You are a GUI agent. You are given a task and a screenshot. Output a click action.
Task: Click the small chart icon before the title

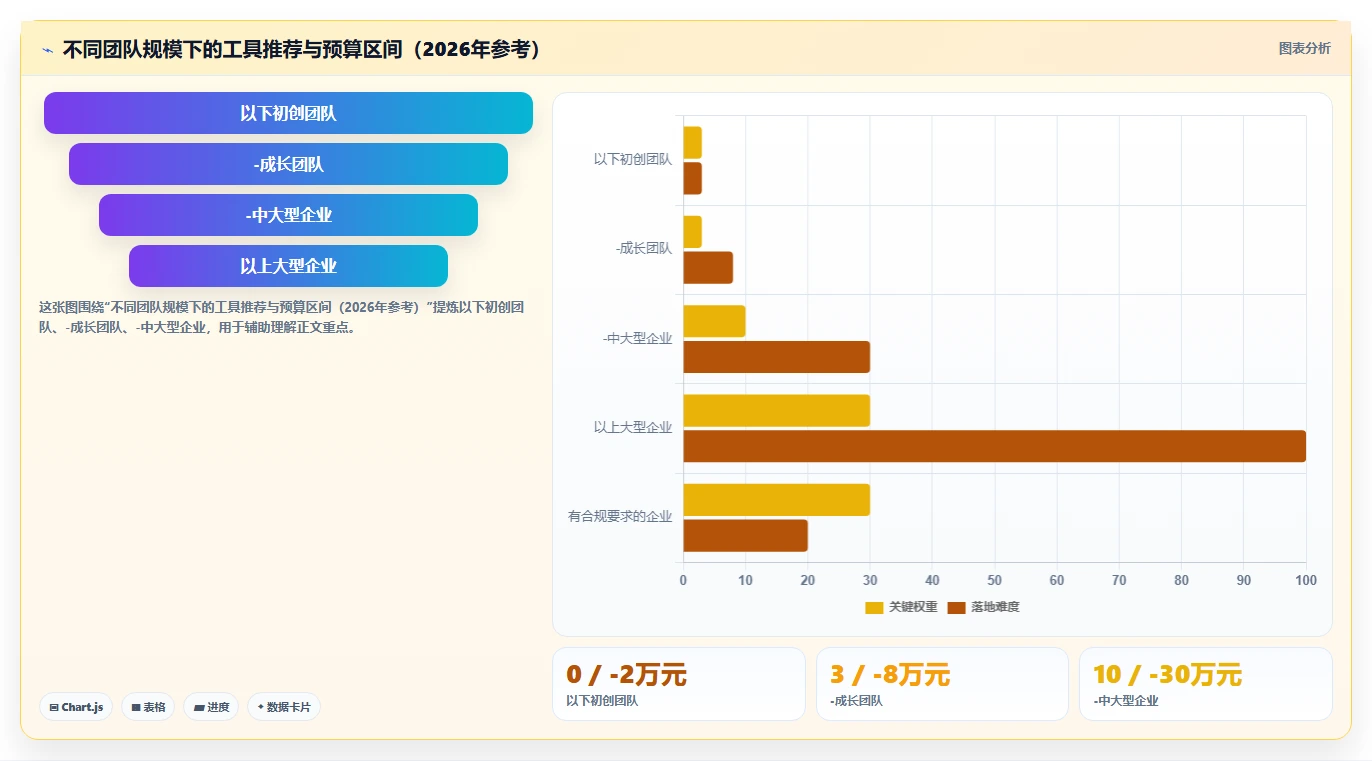47,50
